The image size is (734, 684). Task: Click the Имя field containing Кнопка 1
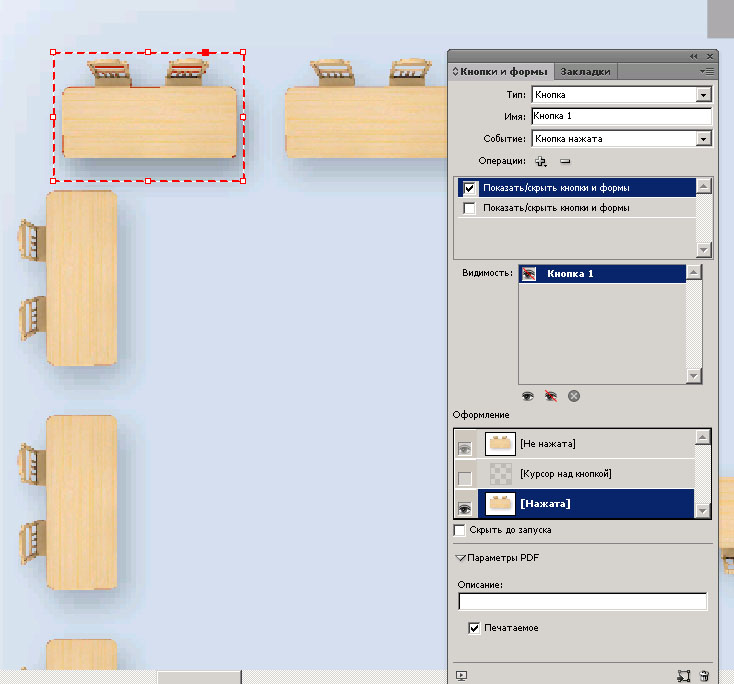[622, 116]
